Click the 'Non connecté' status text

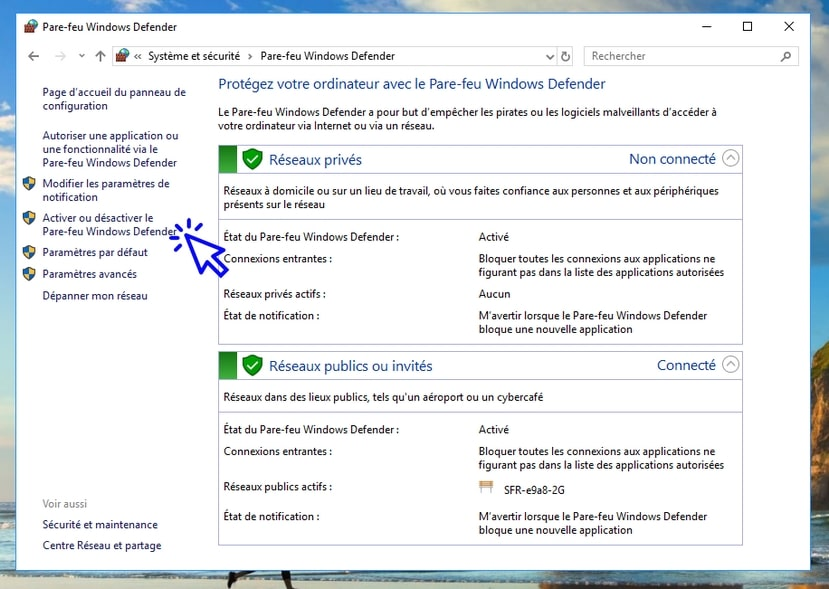click(673, 159)
